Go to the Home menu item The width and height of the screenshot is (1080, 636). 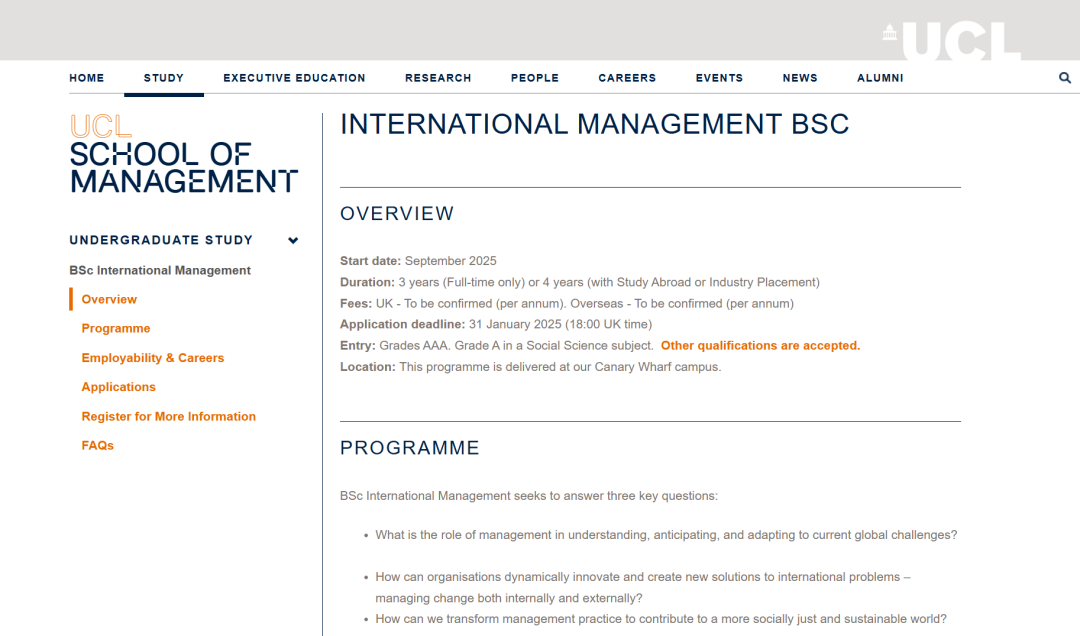point(87,78)
